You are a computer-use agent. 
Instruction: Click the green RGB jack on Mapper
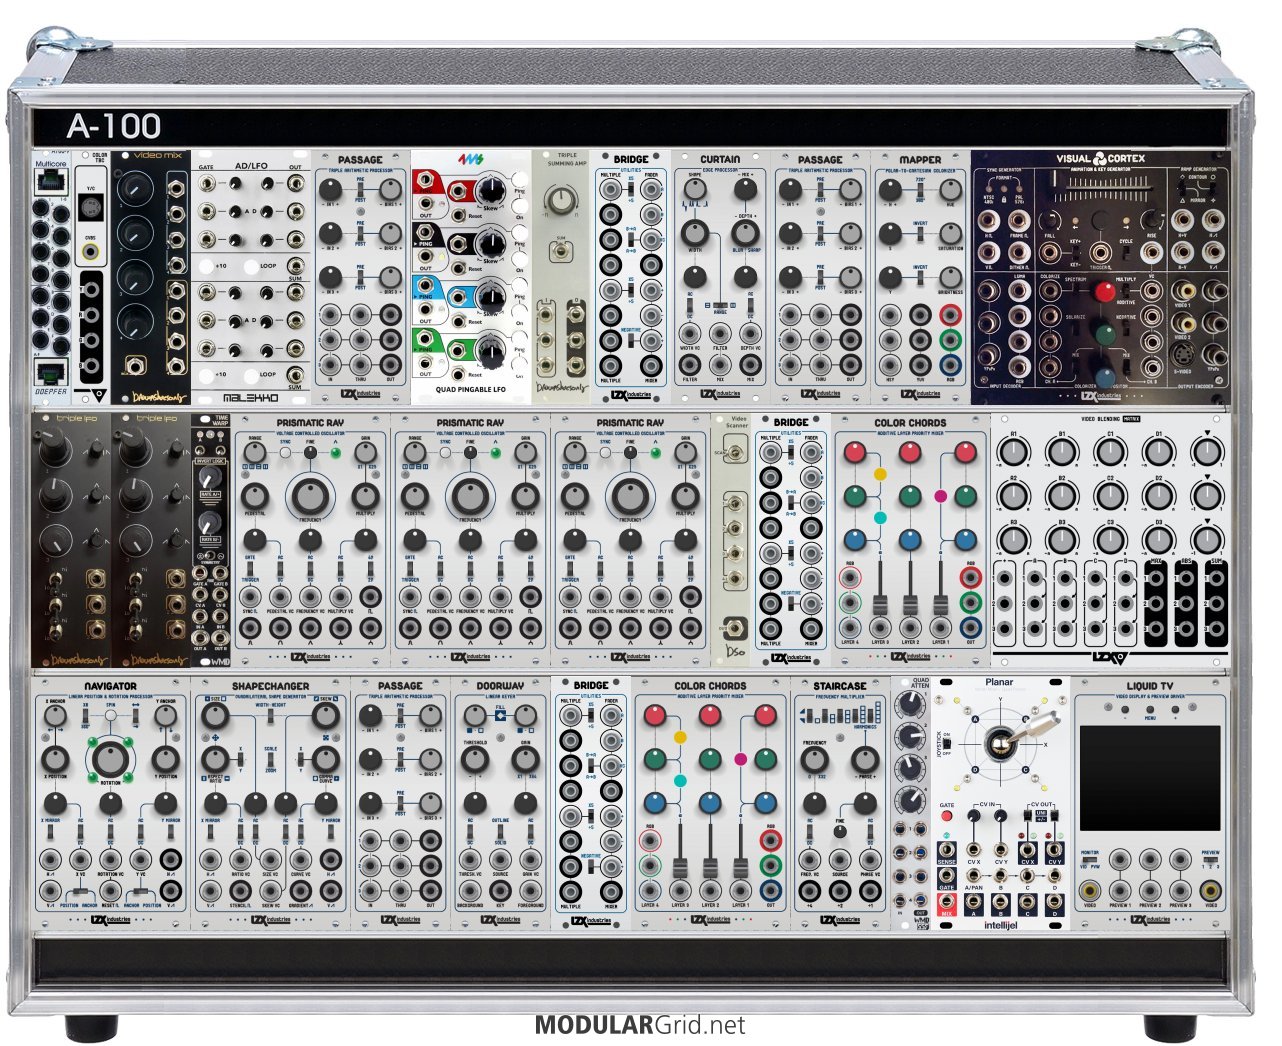tap(950, 340)
